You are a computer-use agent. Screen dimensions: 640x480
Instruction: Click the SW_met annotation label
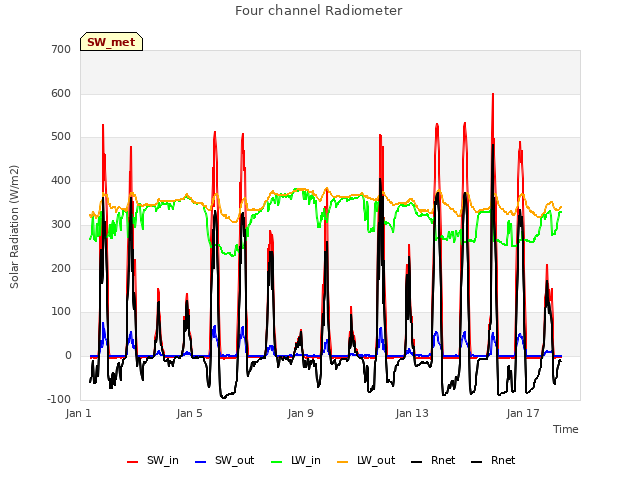coord(111,42)
